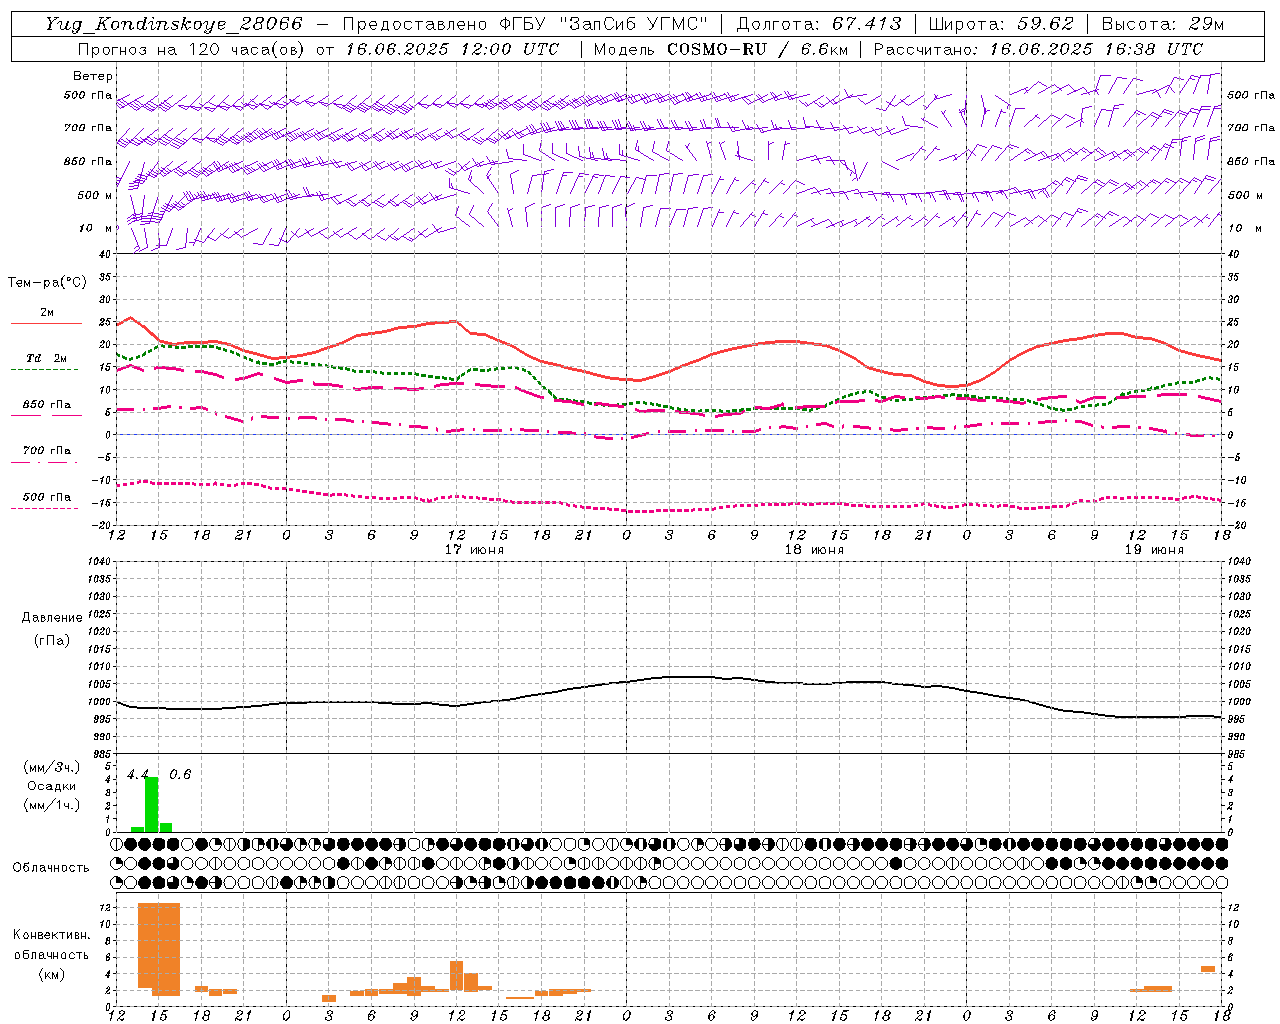
Task: Click the '4.4' precipitation amount value
Action: coord(138,775)
